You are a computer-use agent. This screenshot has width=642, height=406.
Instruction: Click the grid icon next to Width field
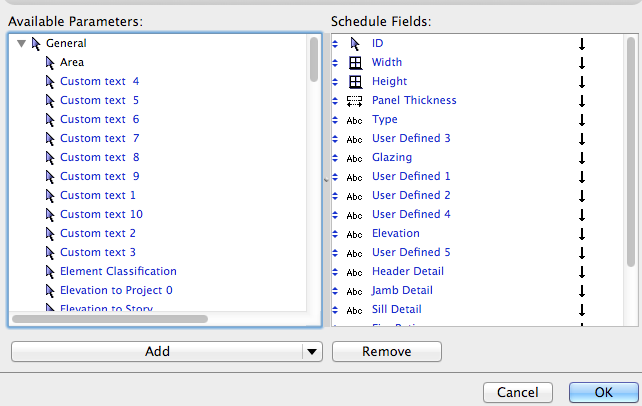355,62
